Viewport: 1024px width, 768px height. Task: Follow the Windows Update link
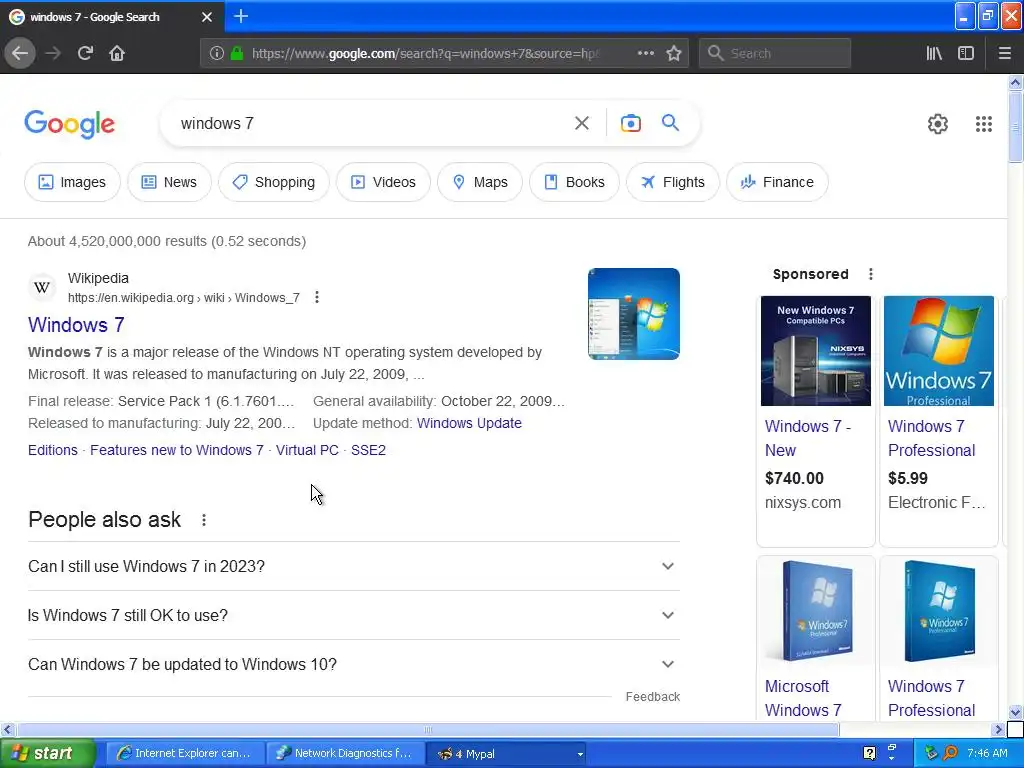(469, 423)
